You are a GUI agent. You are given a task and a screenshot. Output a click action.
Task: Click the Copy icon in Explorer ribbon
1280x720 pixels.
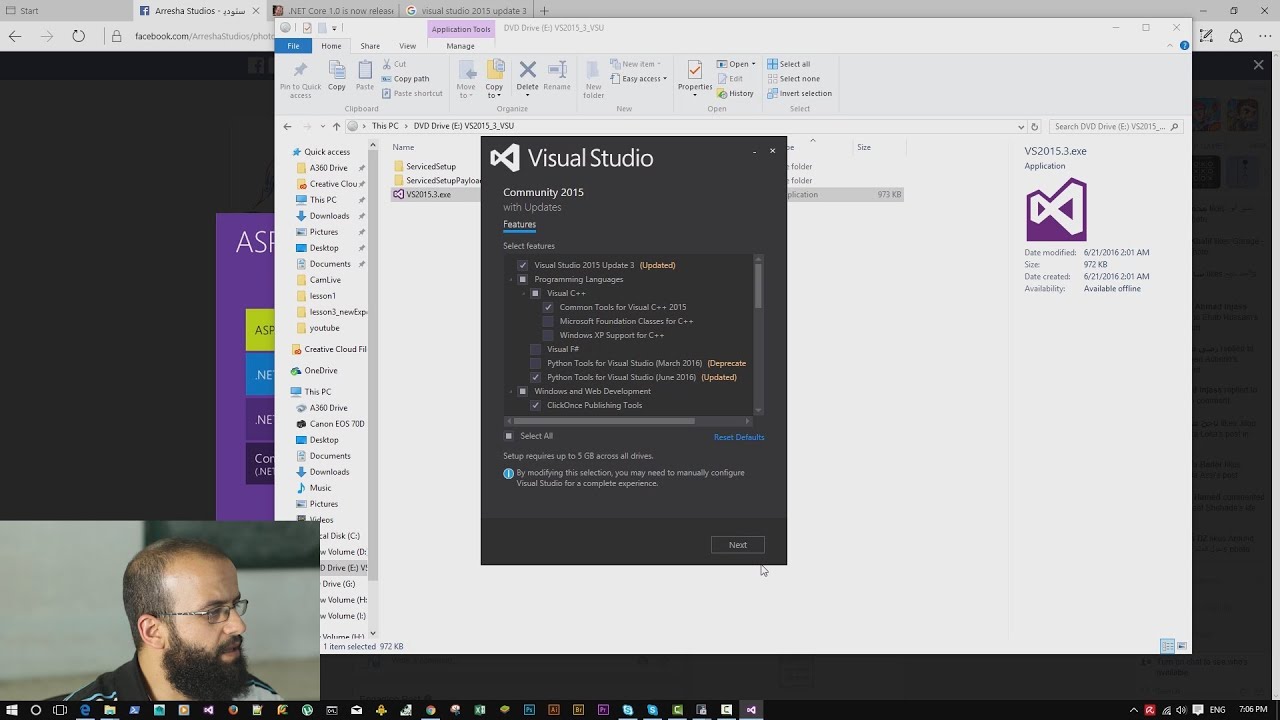pyautogui.click(x=337, y=70)
